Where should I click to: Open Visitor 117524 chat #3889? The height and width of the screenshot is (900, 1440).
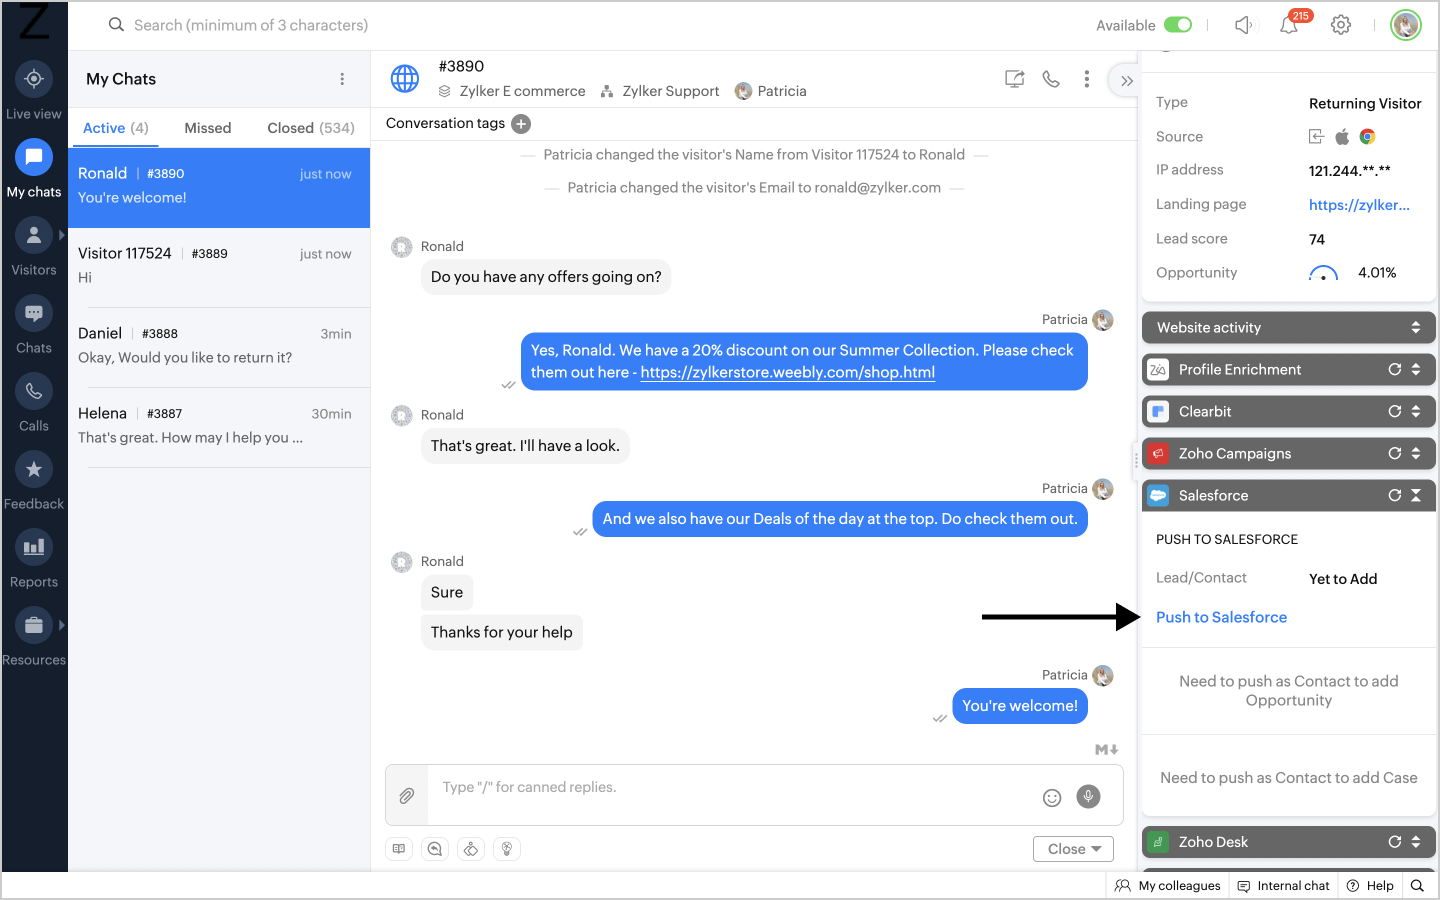pos(219,268)
